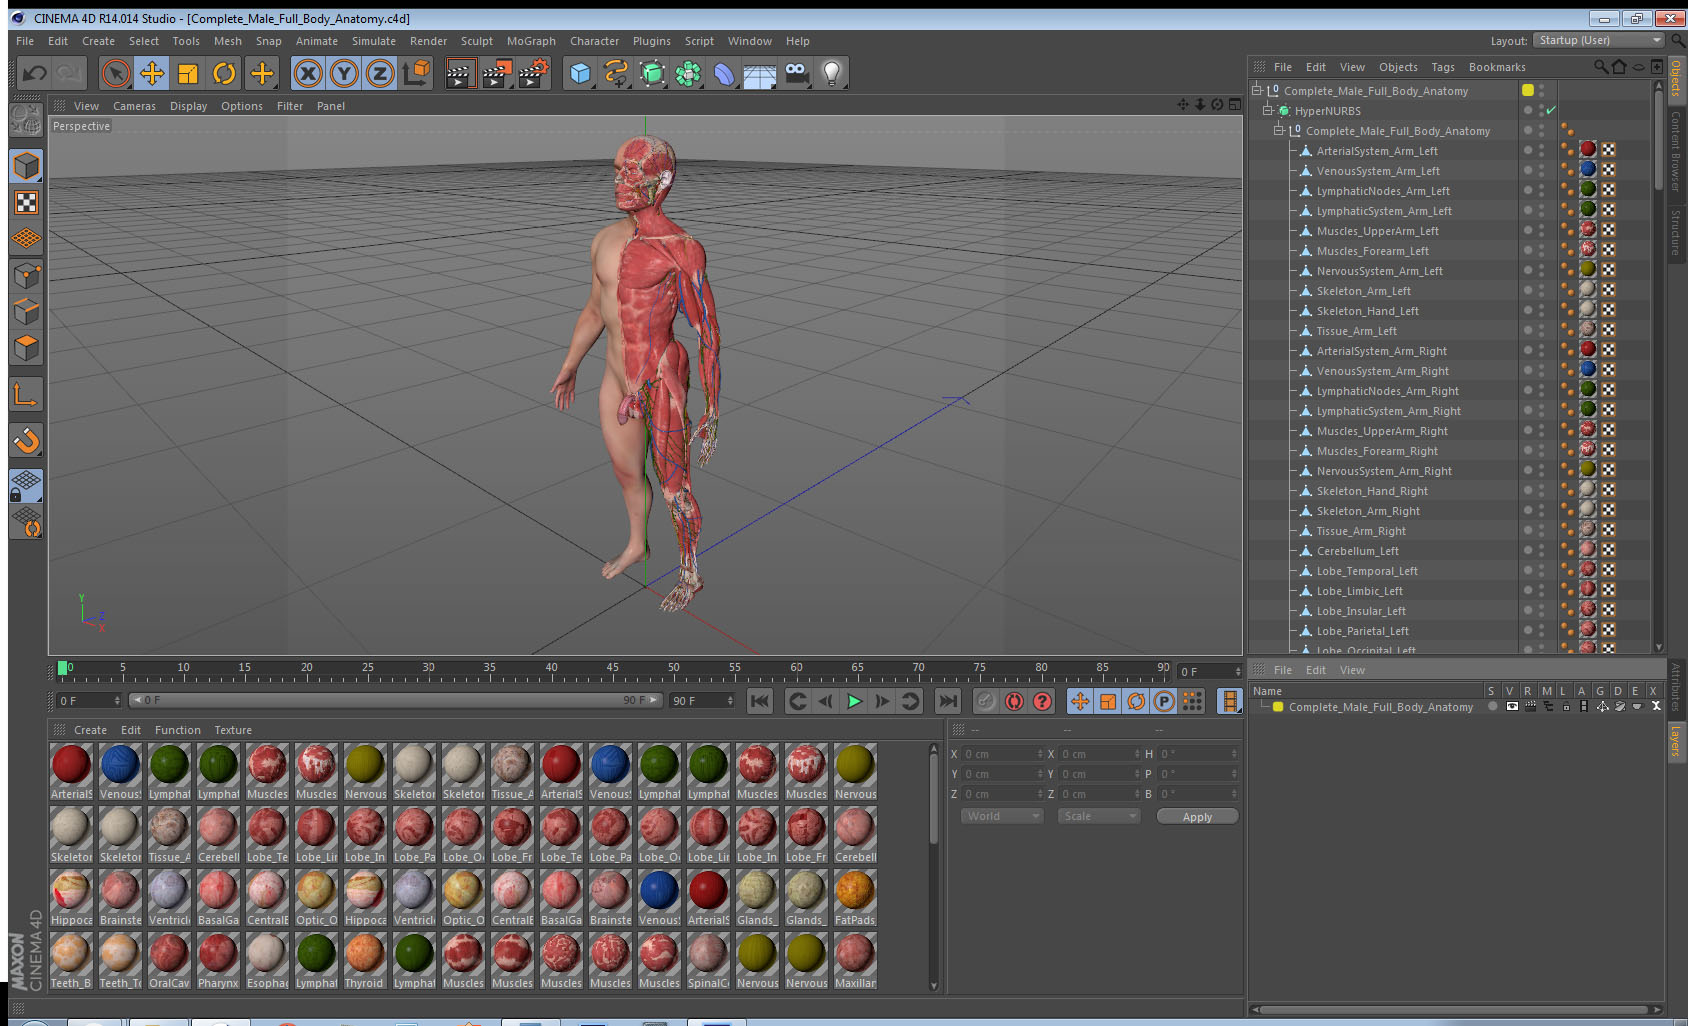Open the Scale mode dropdown
Screen dimensions: 1688x1026
coord(1099,816)
